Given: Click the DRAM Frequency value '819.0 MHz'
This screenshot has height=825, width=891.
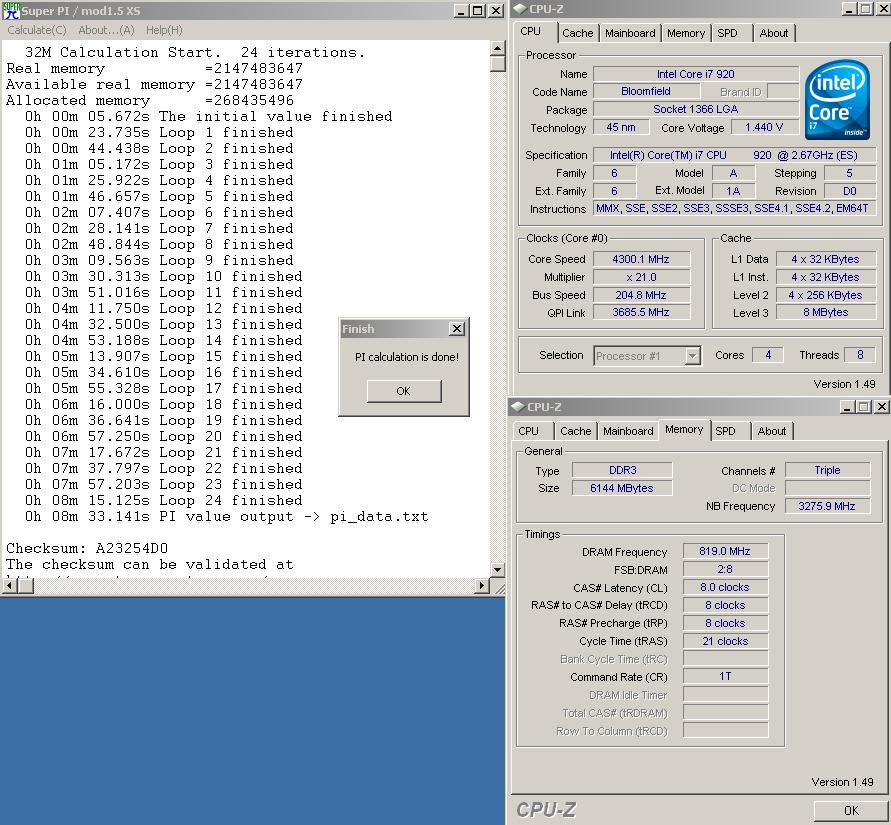Looking at the screenshot, I should [x=725, y=551].
